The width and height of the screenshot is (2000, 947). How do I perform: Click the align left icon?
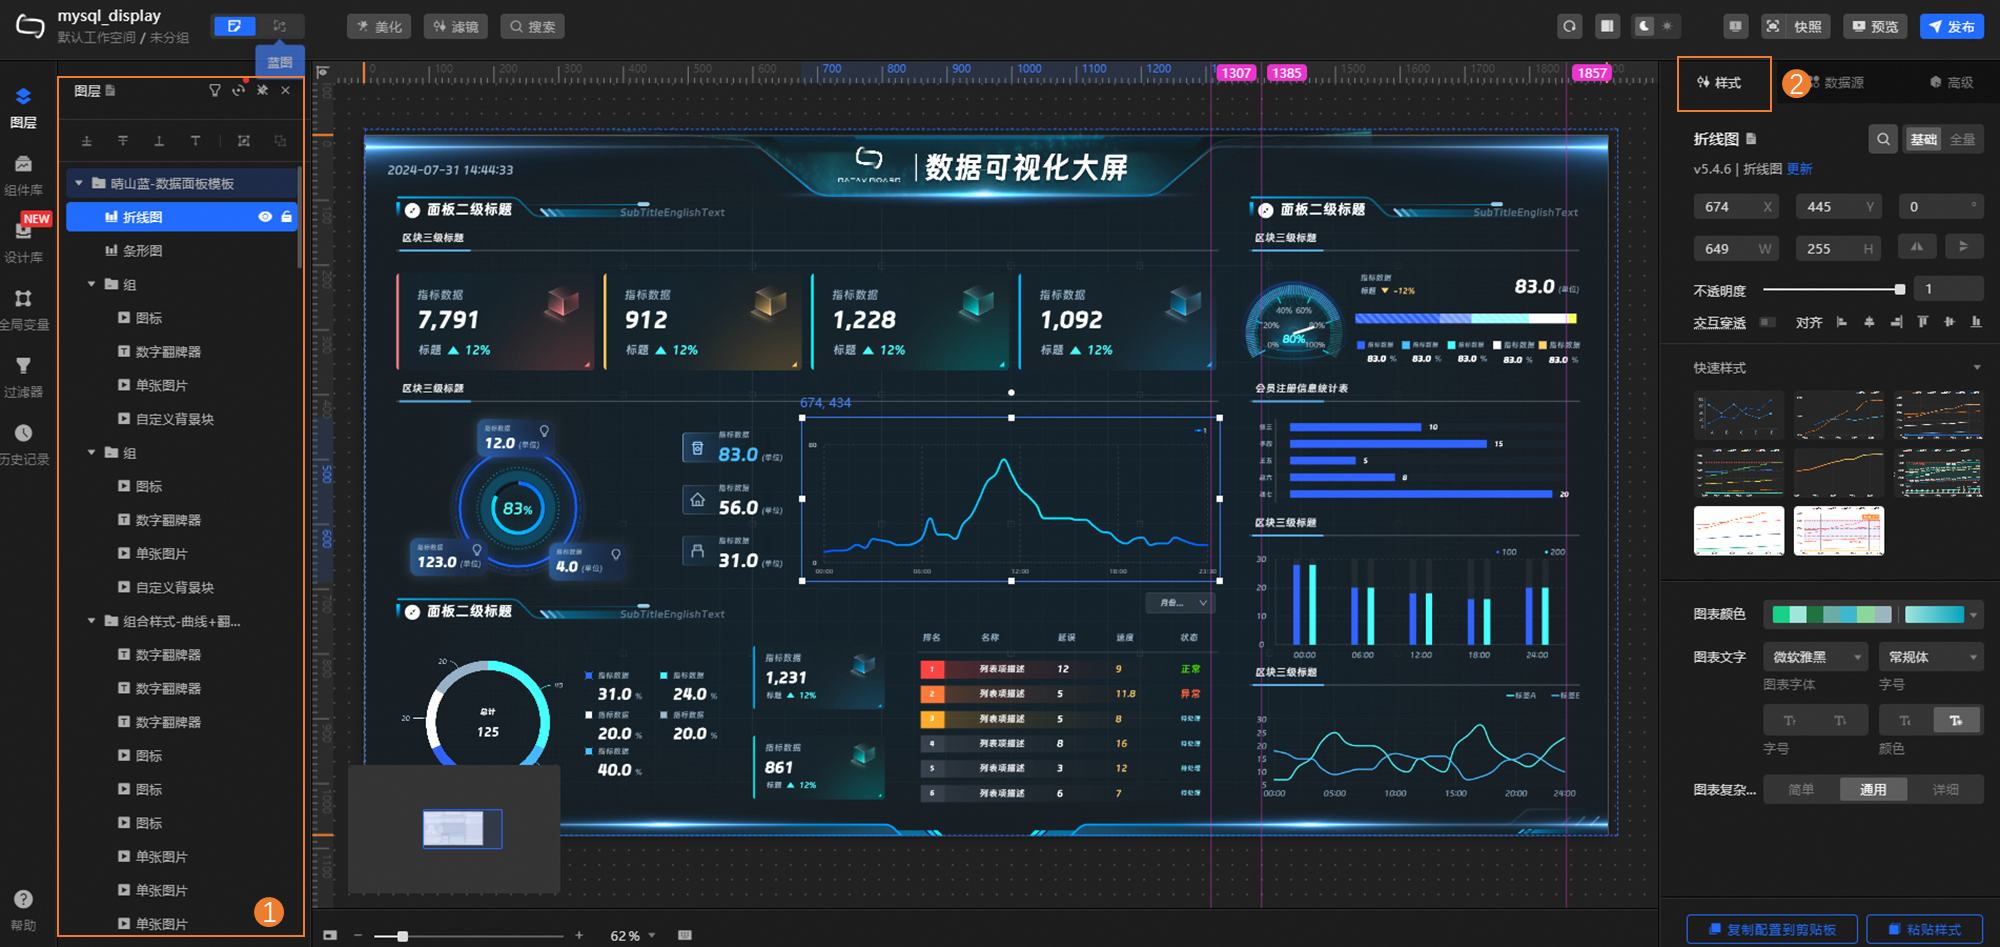point(1842,322)
